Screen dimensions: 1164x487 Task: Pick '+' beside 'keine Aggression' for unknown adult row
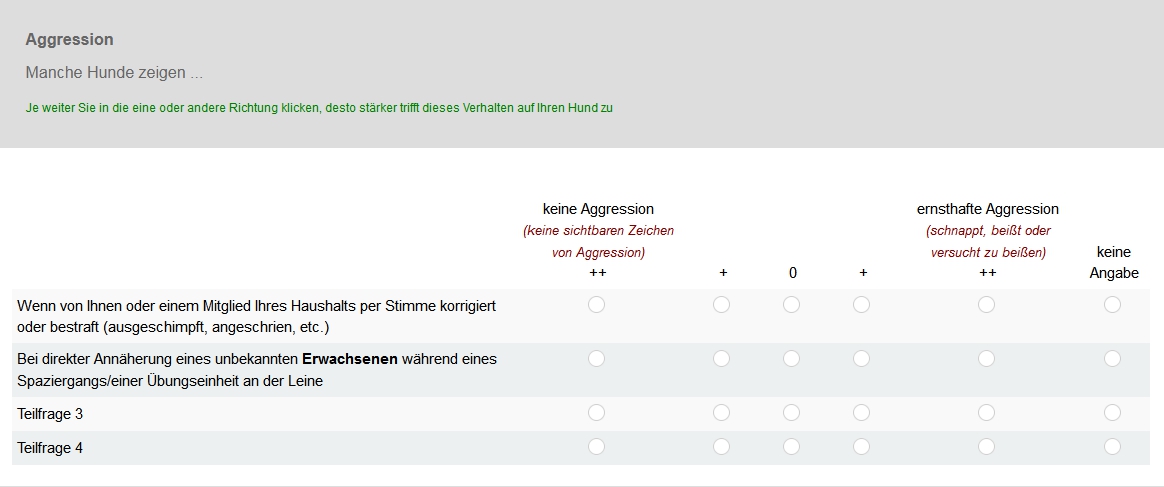(x=722, y=358)
